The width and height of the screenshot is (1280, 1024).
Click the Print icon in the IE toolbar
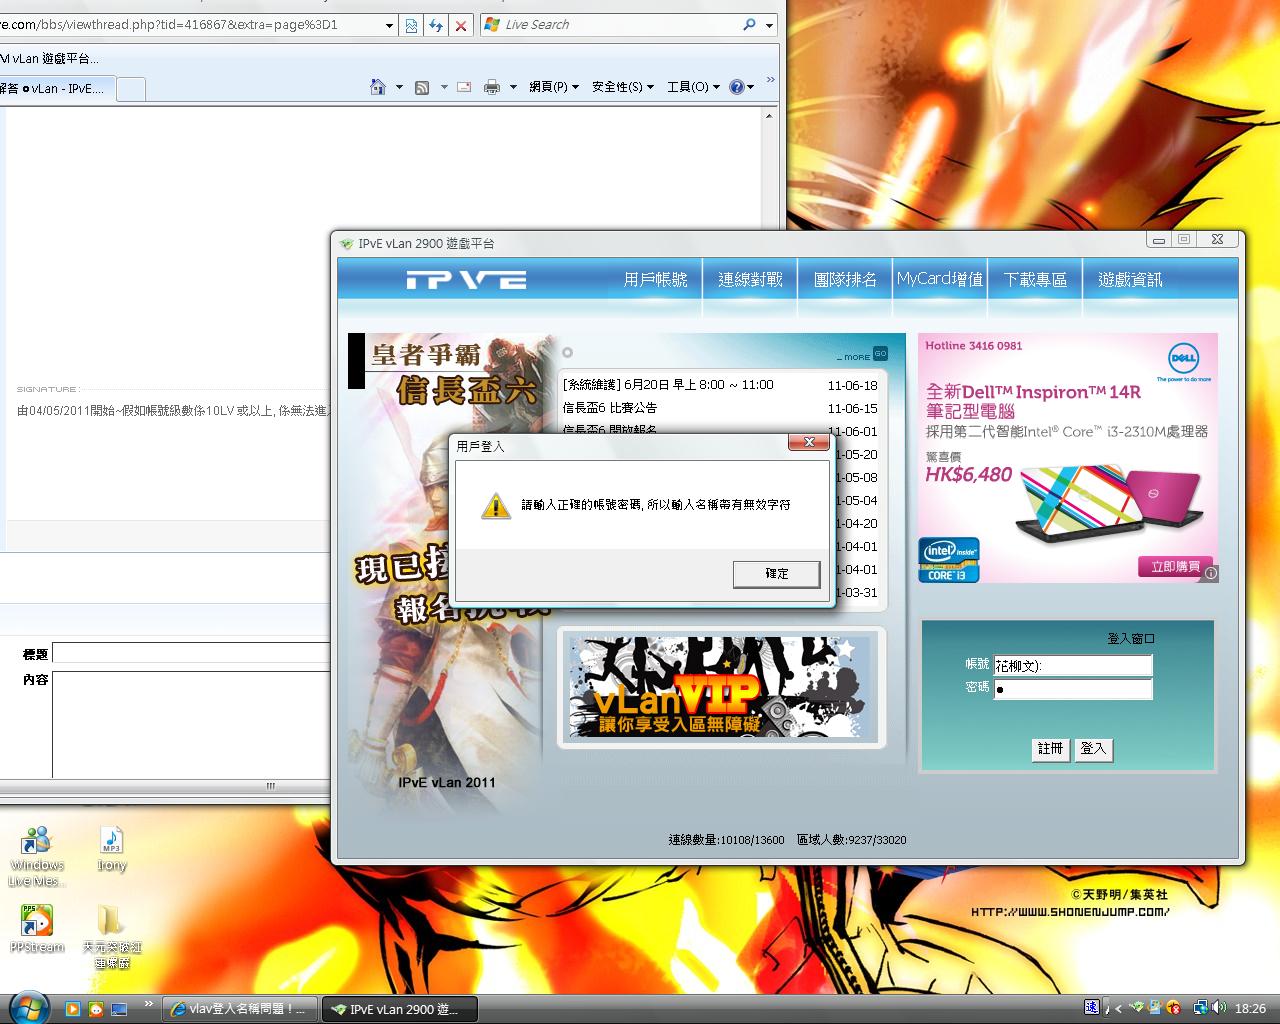point(491,87)
